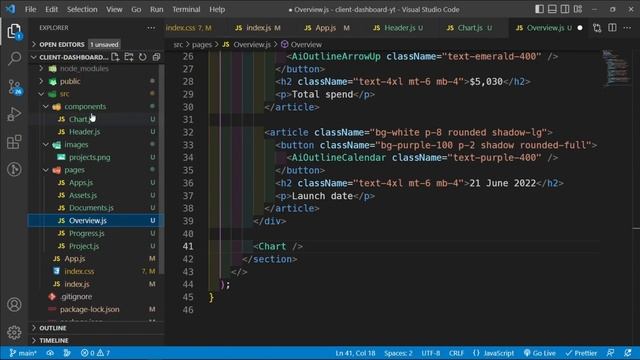Open Assets.js in the file tree
This screenshot has width=640, height=360.
[x=83, y=195]
